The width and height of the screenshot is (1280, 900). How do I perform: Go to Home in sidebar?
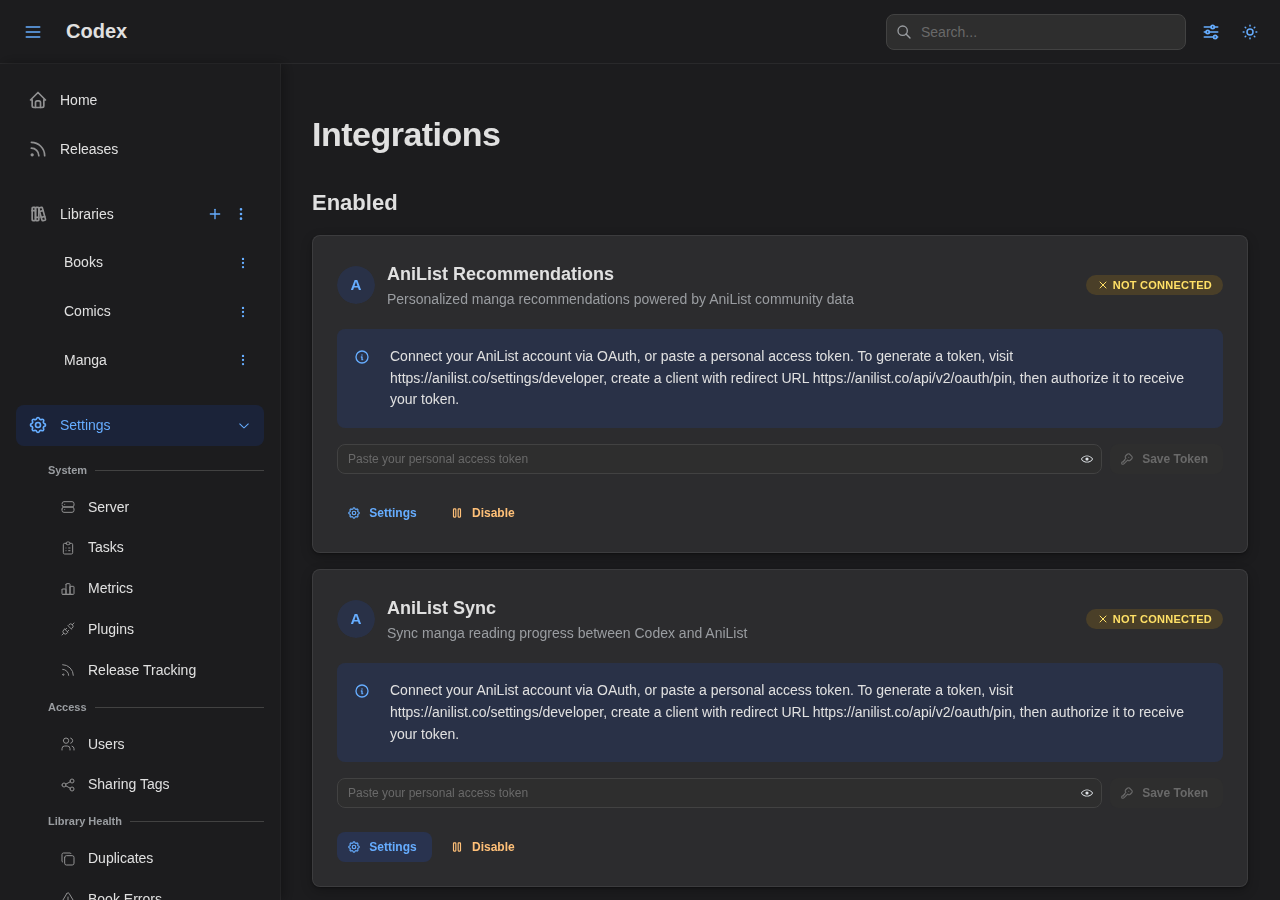pyautogui.click(x=140, y=100)
